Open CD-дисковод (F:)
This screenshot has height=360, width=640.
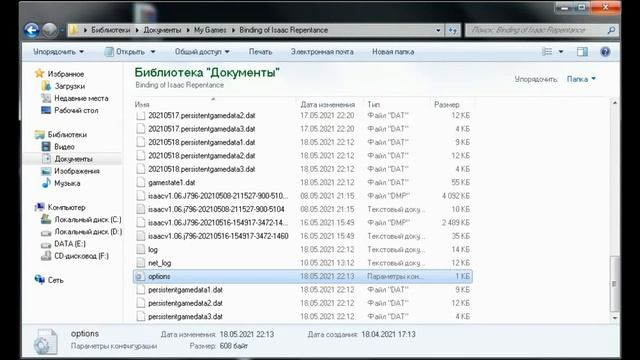[81, 256]
